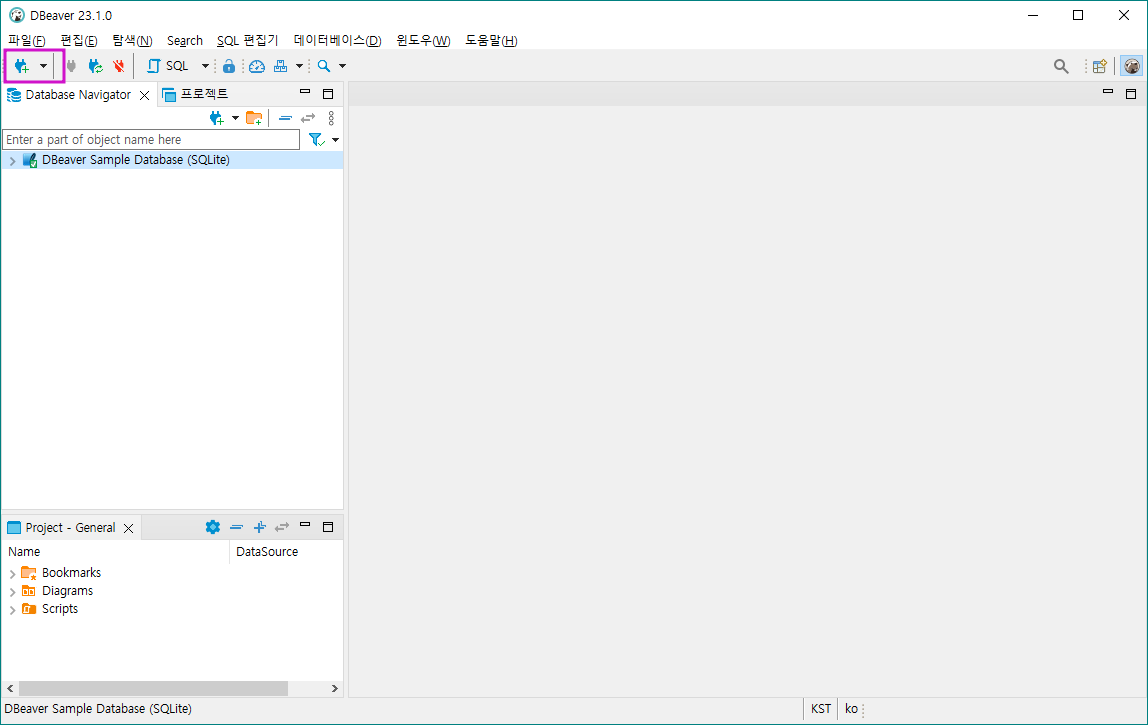Click KST timezone in status bar
The image size is (1148, 725).
click(x=821, y=709)
